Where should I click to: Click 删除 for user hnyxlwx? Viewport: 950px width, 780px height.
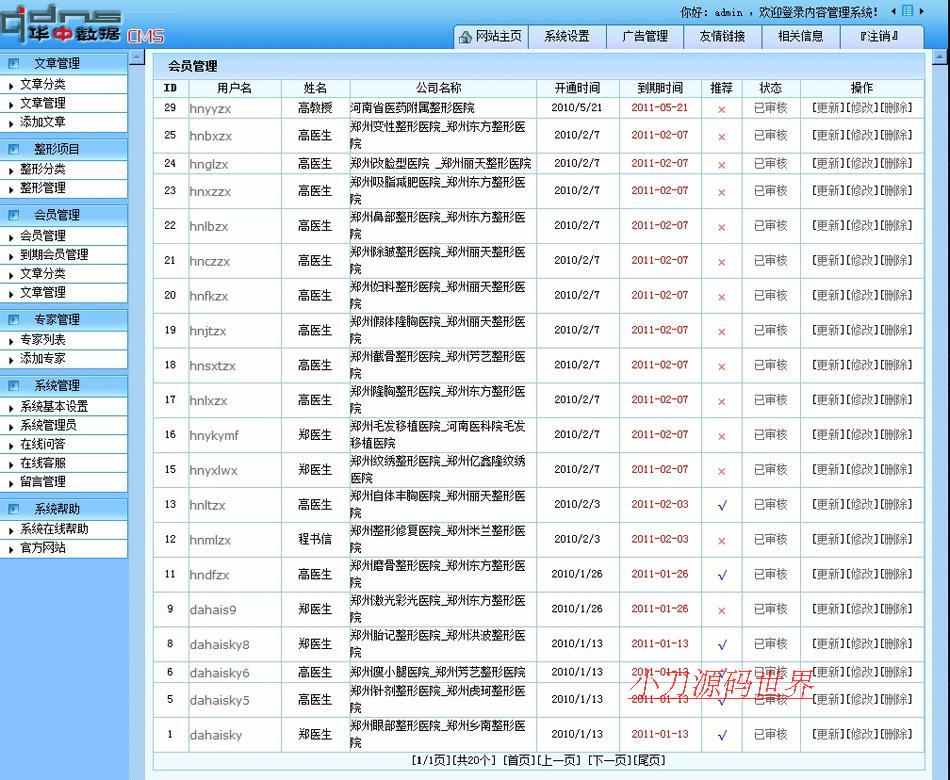point(896,469)
